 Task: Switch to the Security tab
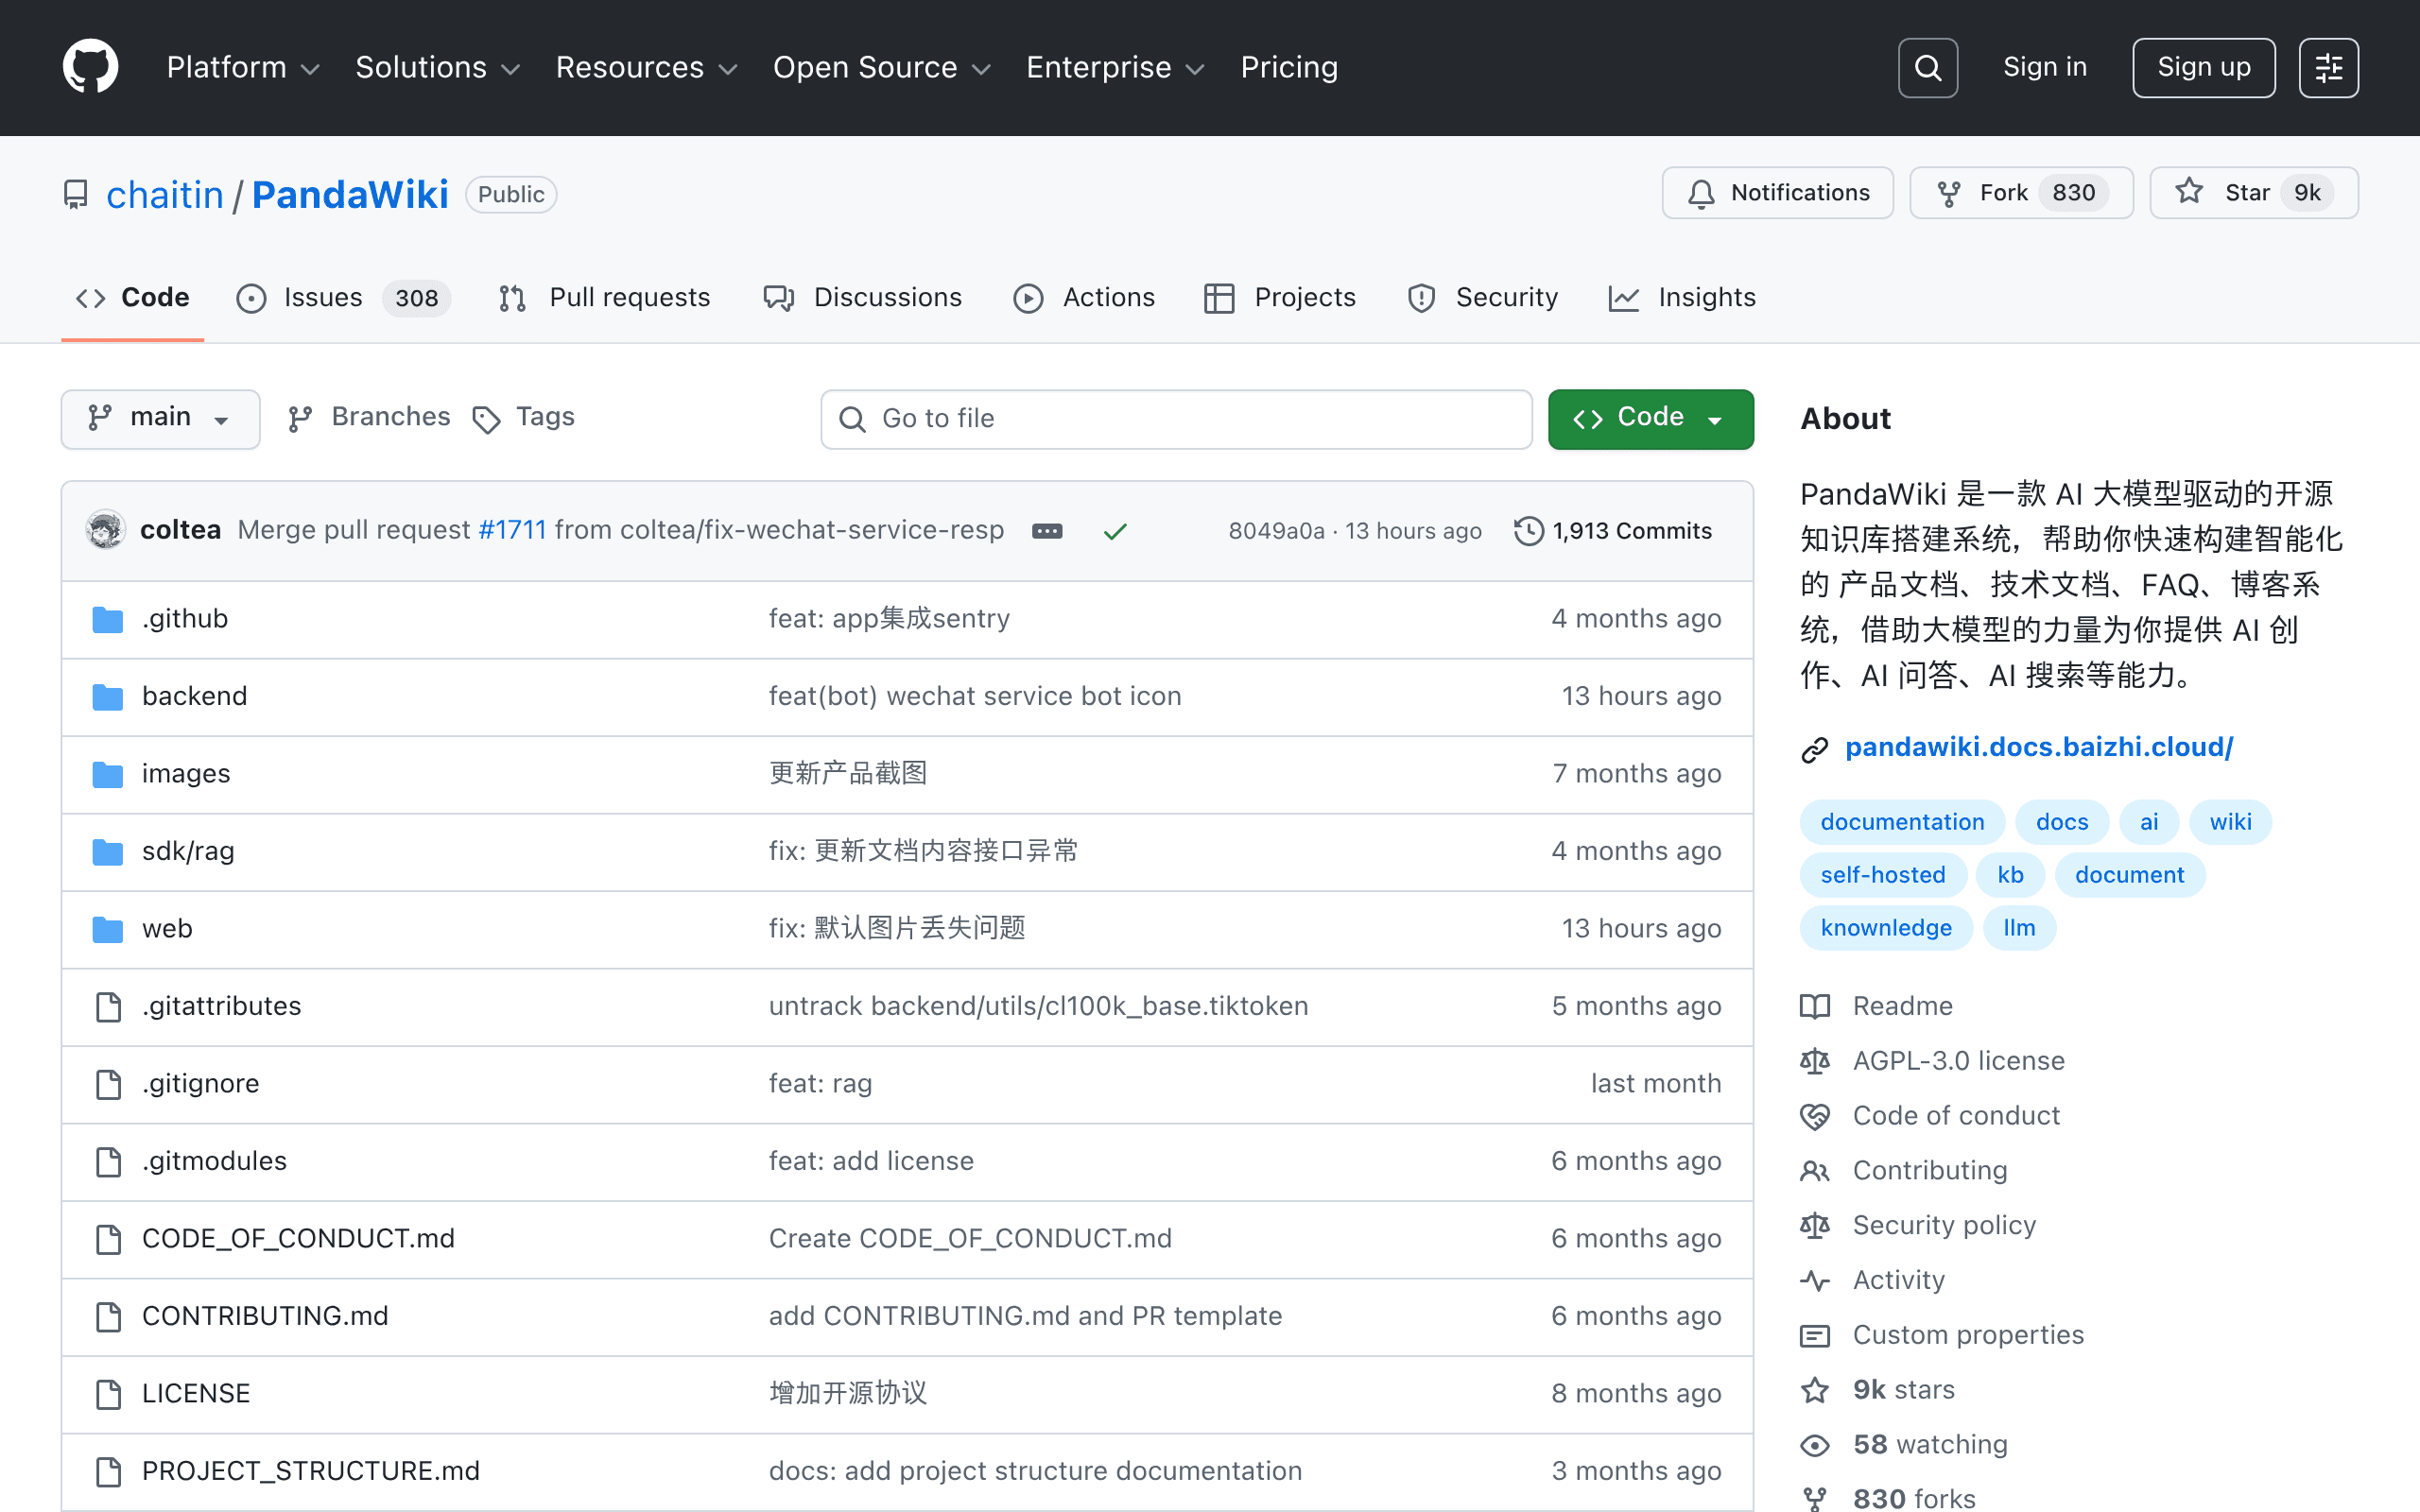click(1482, 298)
